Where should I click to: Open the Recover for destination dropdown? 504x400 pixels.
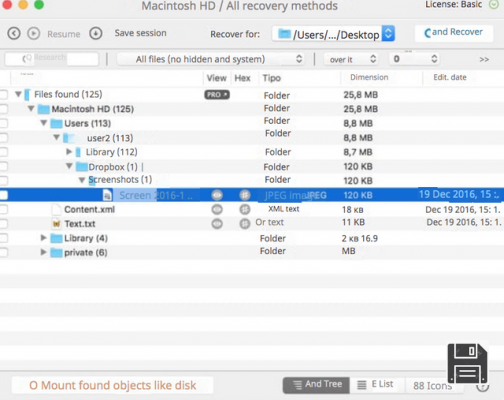[x=333, y=34]
